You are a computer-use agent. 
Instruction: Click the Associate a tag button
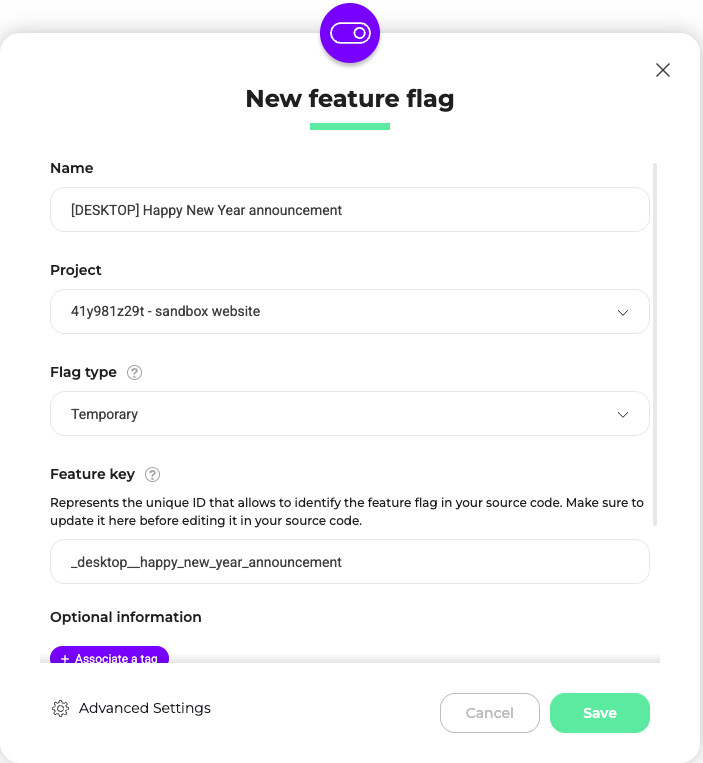pyautogui.click(x=109, y=655)
